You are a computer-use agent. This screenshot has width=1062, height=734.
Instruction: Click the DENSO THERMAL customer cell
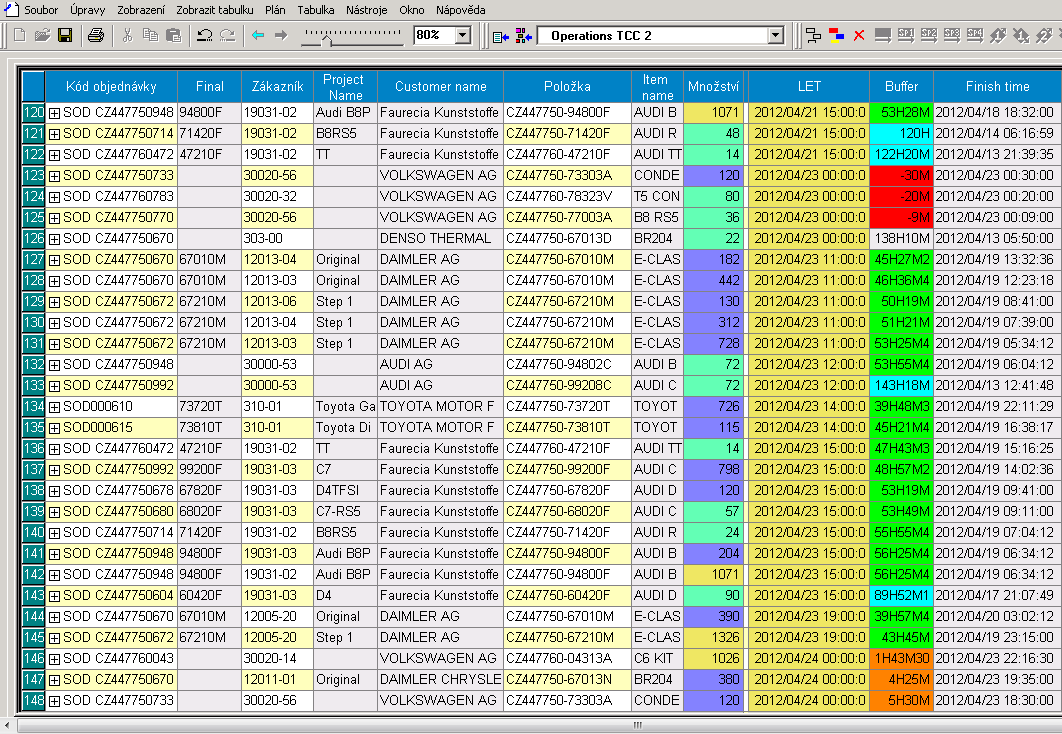click(440, 238)
